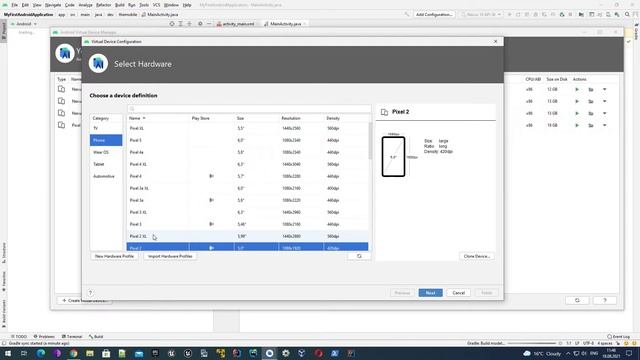Start the third AVD using its green play icon
640x360 pixels.
coord(577,113)
